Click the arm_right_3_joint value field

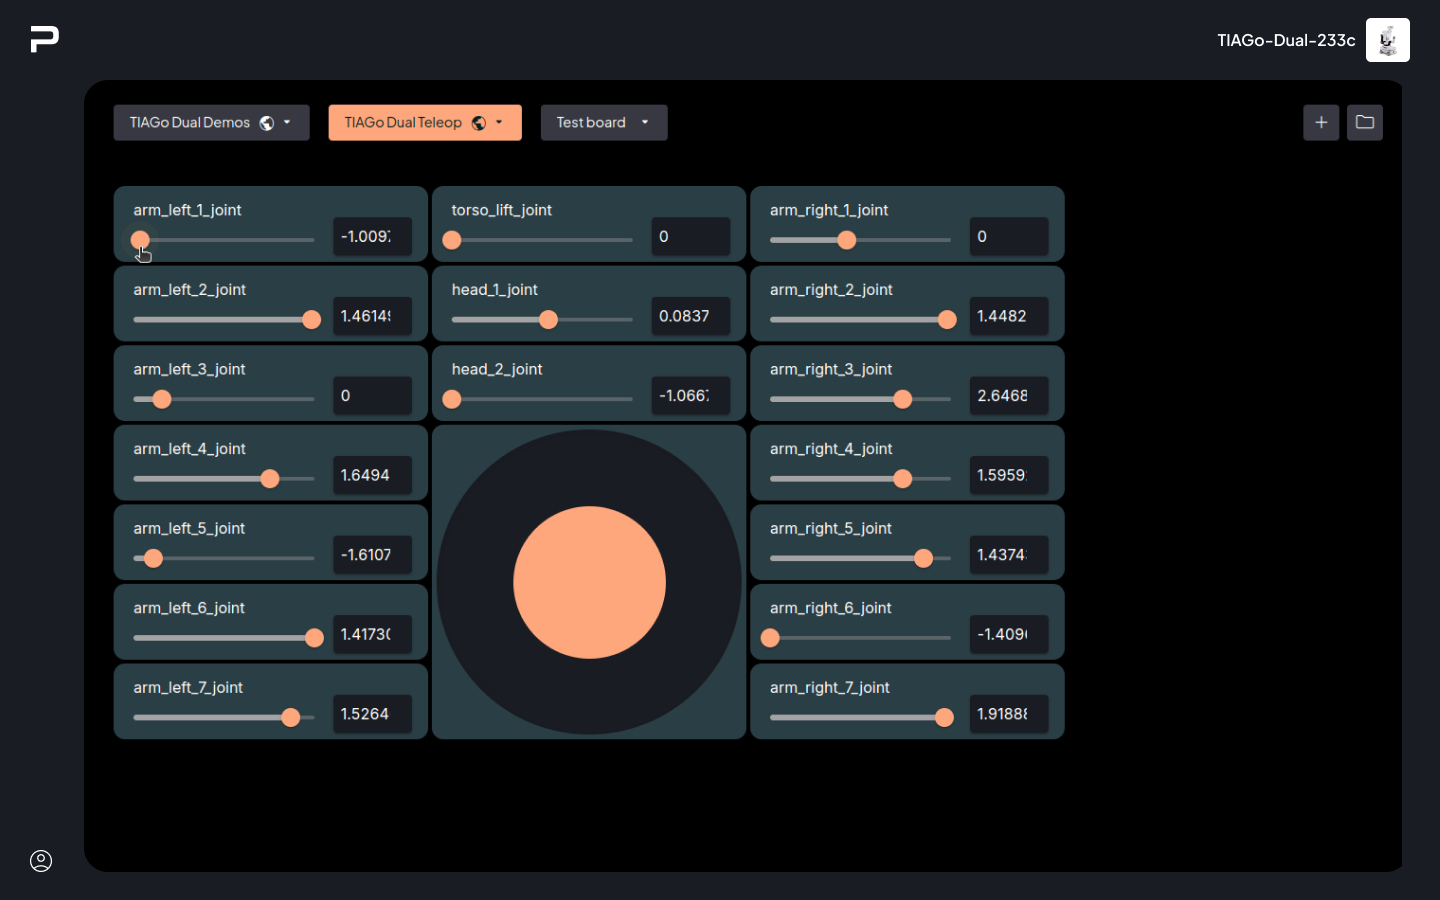coord(1008,396)
